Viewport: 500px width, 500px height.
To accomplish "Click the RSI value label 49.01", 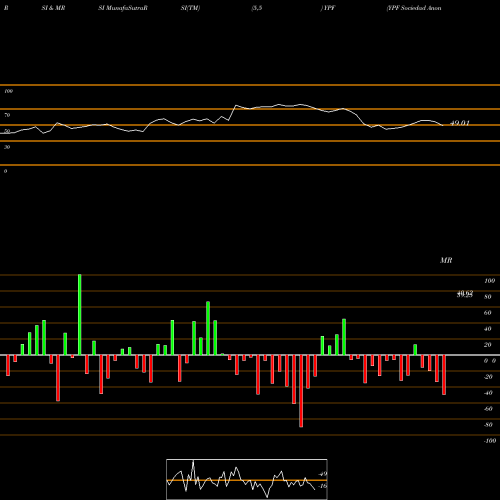I will (x=460, y=123).
